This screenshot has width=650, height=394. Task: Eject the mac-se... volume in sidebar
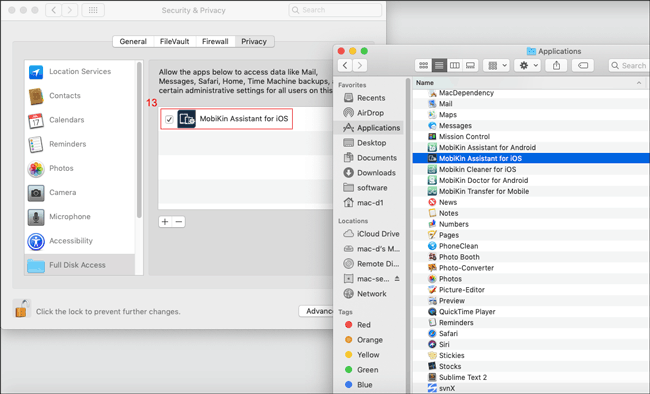click(397, 279)
